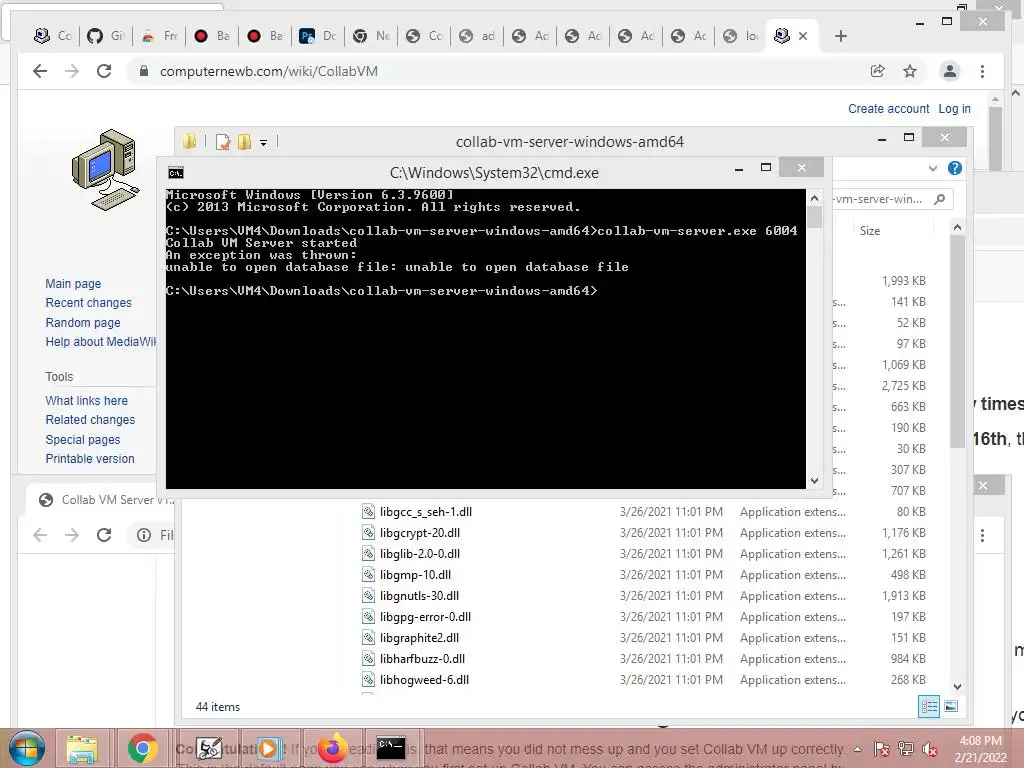1024x768 pixels.
Task: Switch to the Photopea 'Dc' tab
Action: click(x=318, y=36)
